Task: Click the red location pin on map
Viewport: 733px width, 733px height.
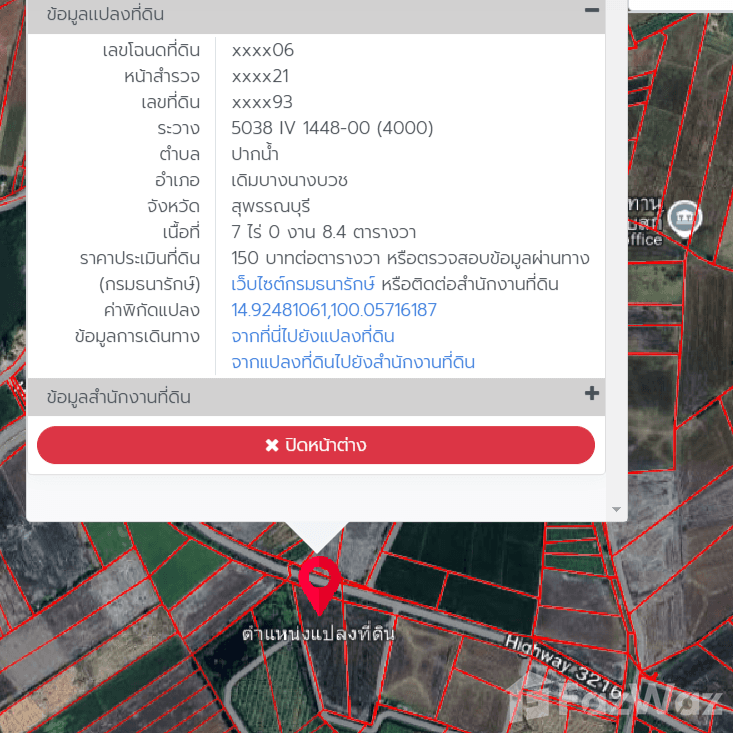Action: (319, 581)
